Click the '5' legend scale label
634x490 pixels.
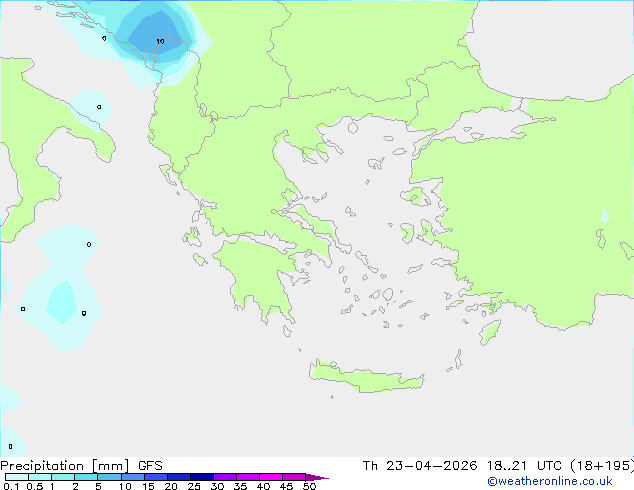[x=98, y=486]
